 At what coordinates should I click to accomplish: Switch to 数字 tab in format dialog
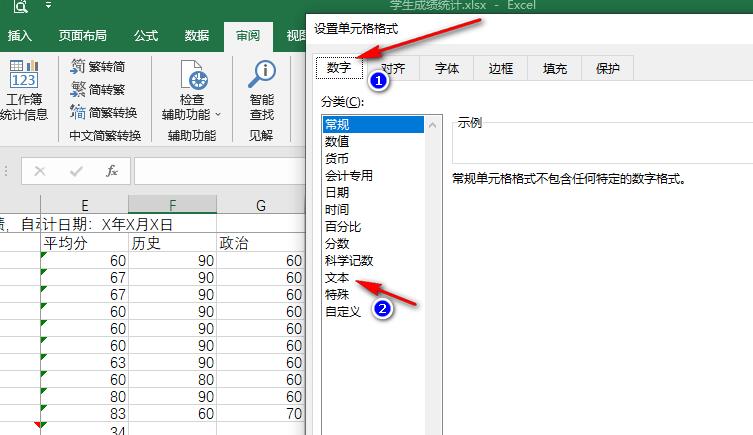click(339, 68)
